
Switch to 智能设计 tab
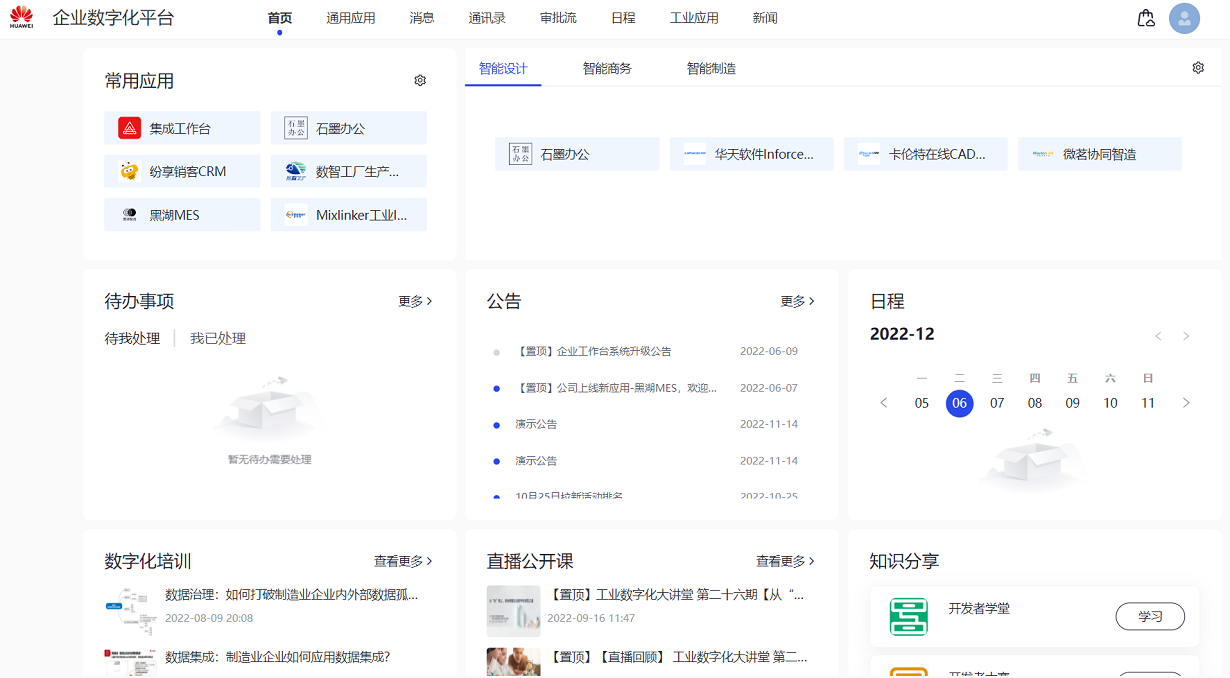(x=503, y=69)
